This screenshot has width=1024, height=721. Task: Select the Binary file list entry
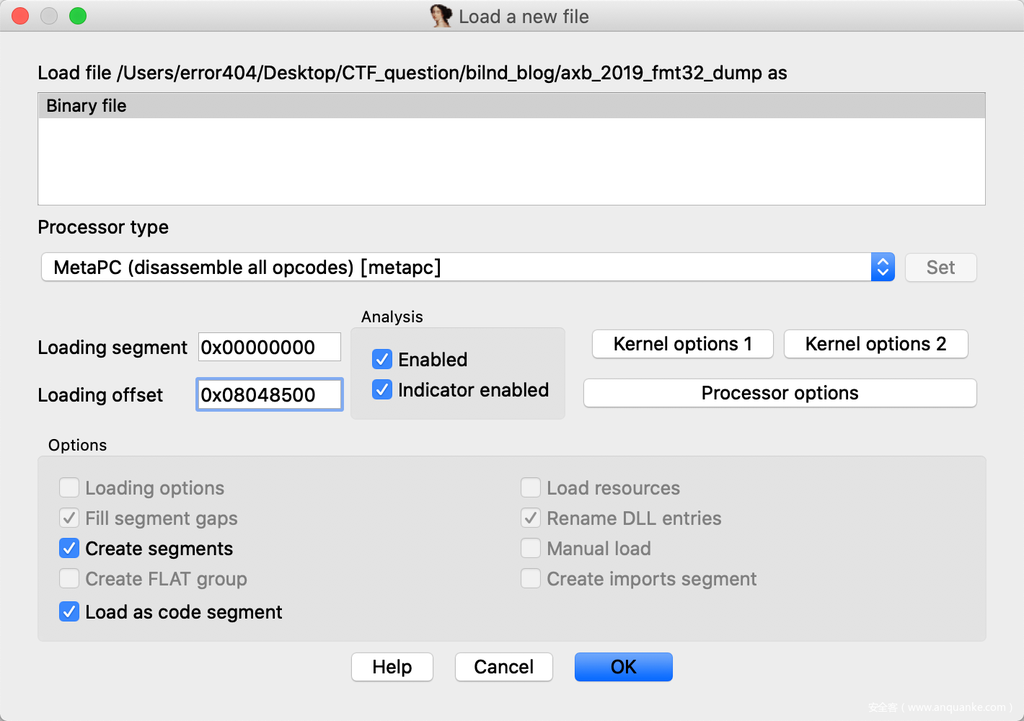(x=87, y=106)
